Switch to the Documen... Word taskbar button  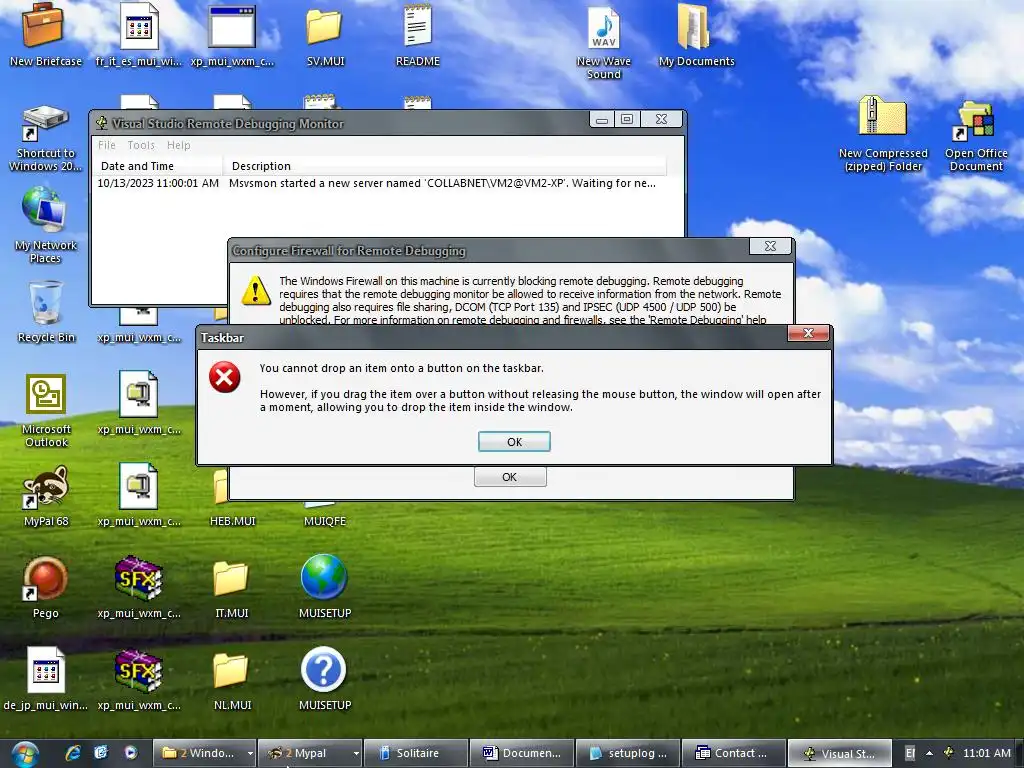coord(522,753)
